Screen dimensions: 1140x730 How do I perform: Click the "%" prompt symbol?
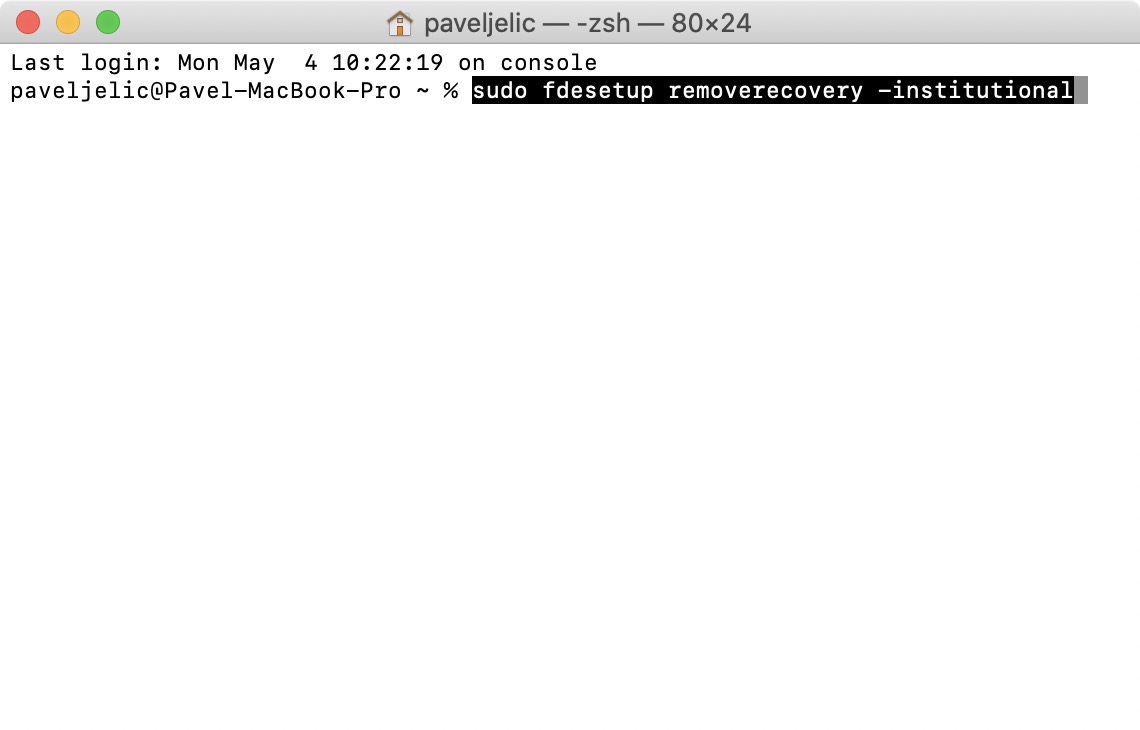click(451, 90)
